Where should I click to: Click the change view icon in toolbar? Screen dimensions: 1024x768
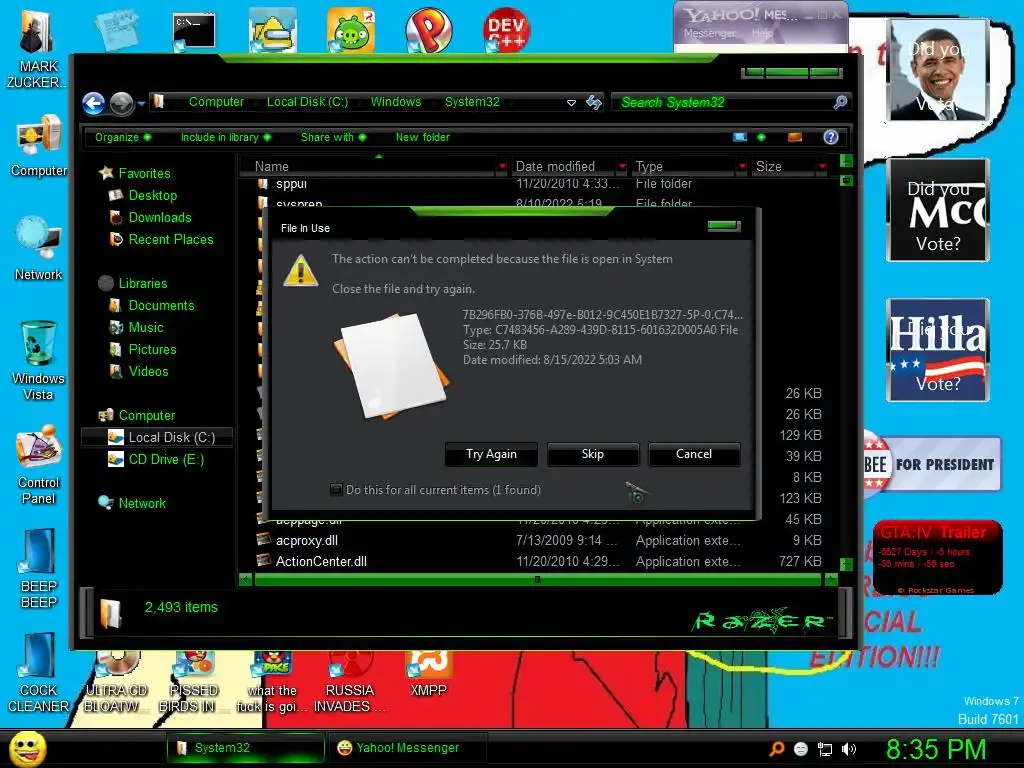(x=739, y=137)
